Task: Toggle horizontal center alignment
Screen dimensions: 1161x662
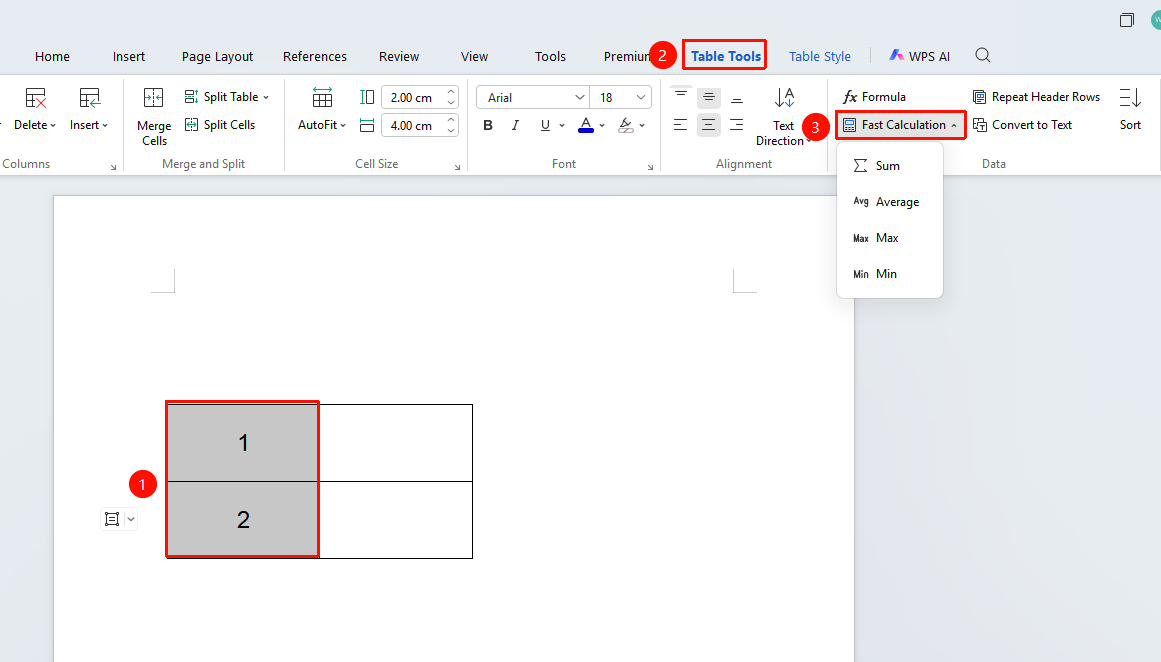Action: 709,125
